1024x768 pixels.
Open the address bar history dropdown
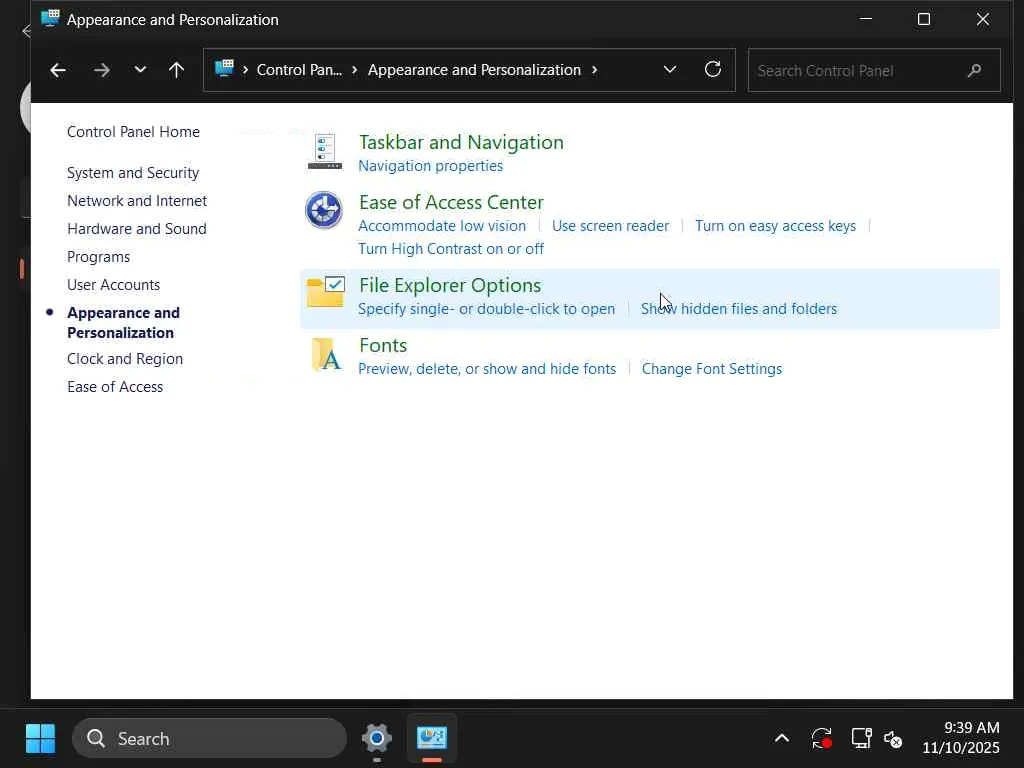[x=670, y=69]
